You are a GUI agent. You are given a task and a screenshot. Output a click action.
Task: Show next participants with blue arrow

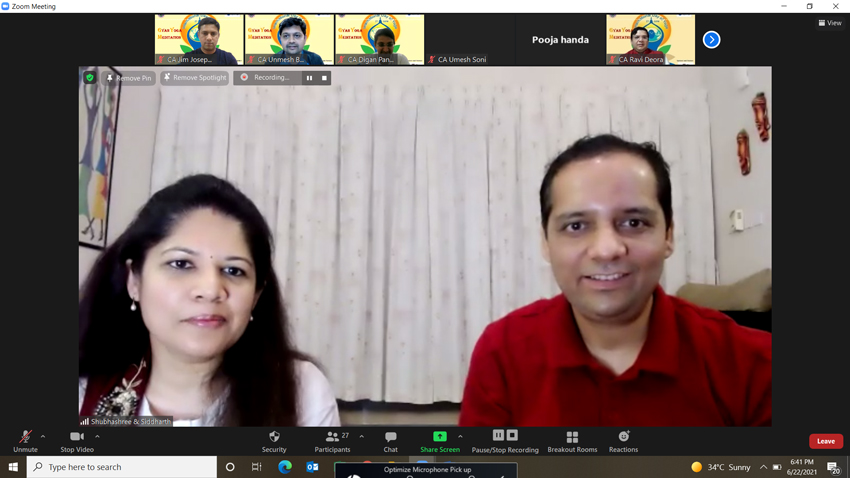(x=711, y=40)
